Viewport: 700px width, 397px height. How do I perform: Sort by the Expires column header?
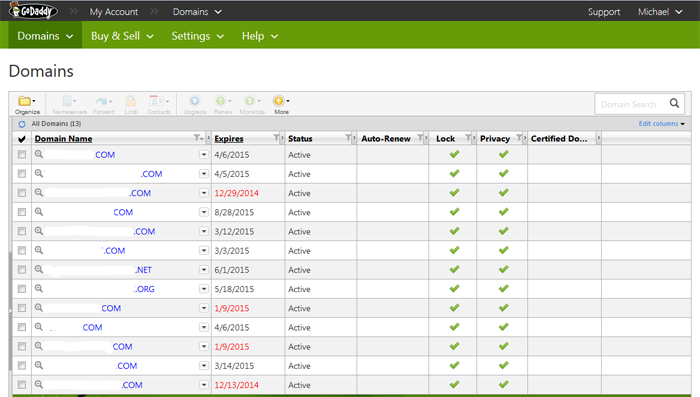229,139
